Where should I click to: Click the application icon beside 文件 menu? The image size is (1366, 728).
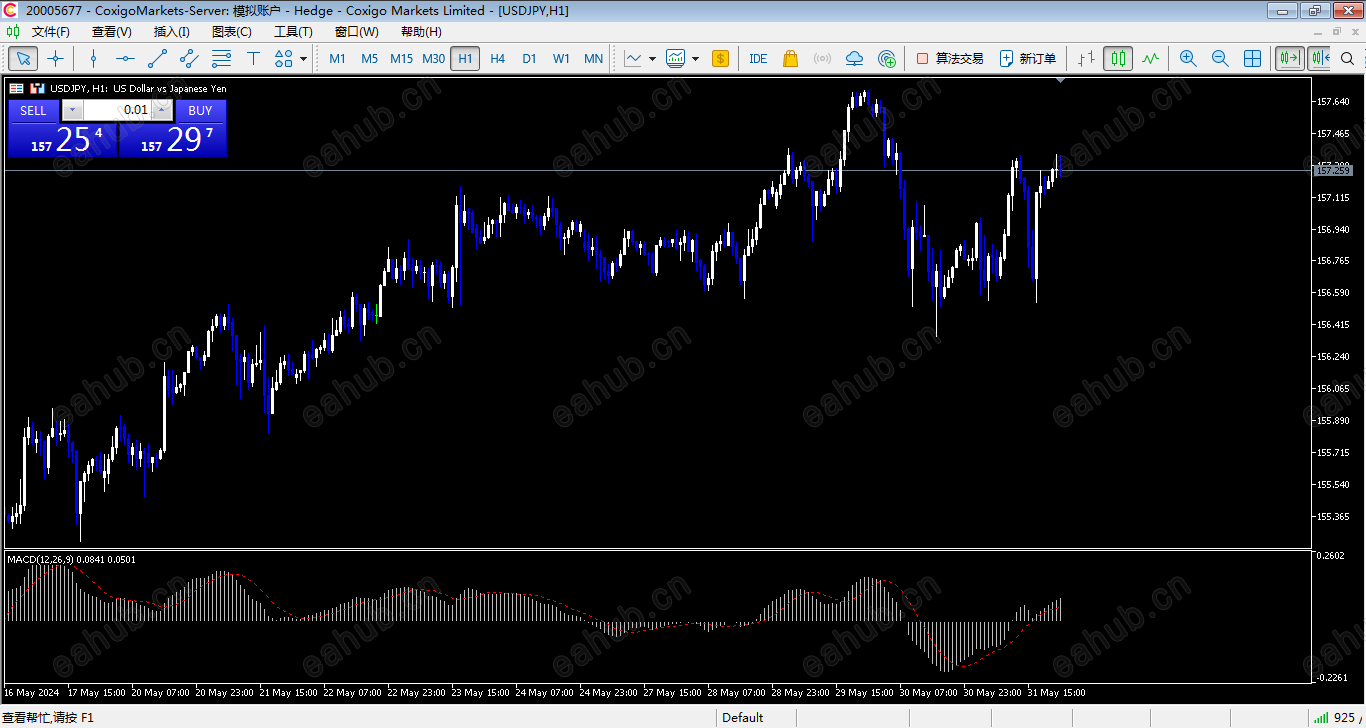[13, 31]
